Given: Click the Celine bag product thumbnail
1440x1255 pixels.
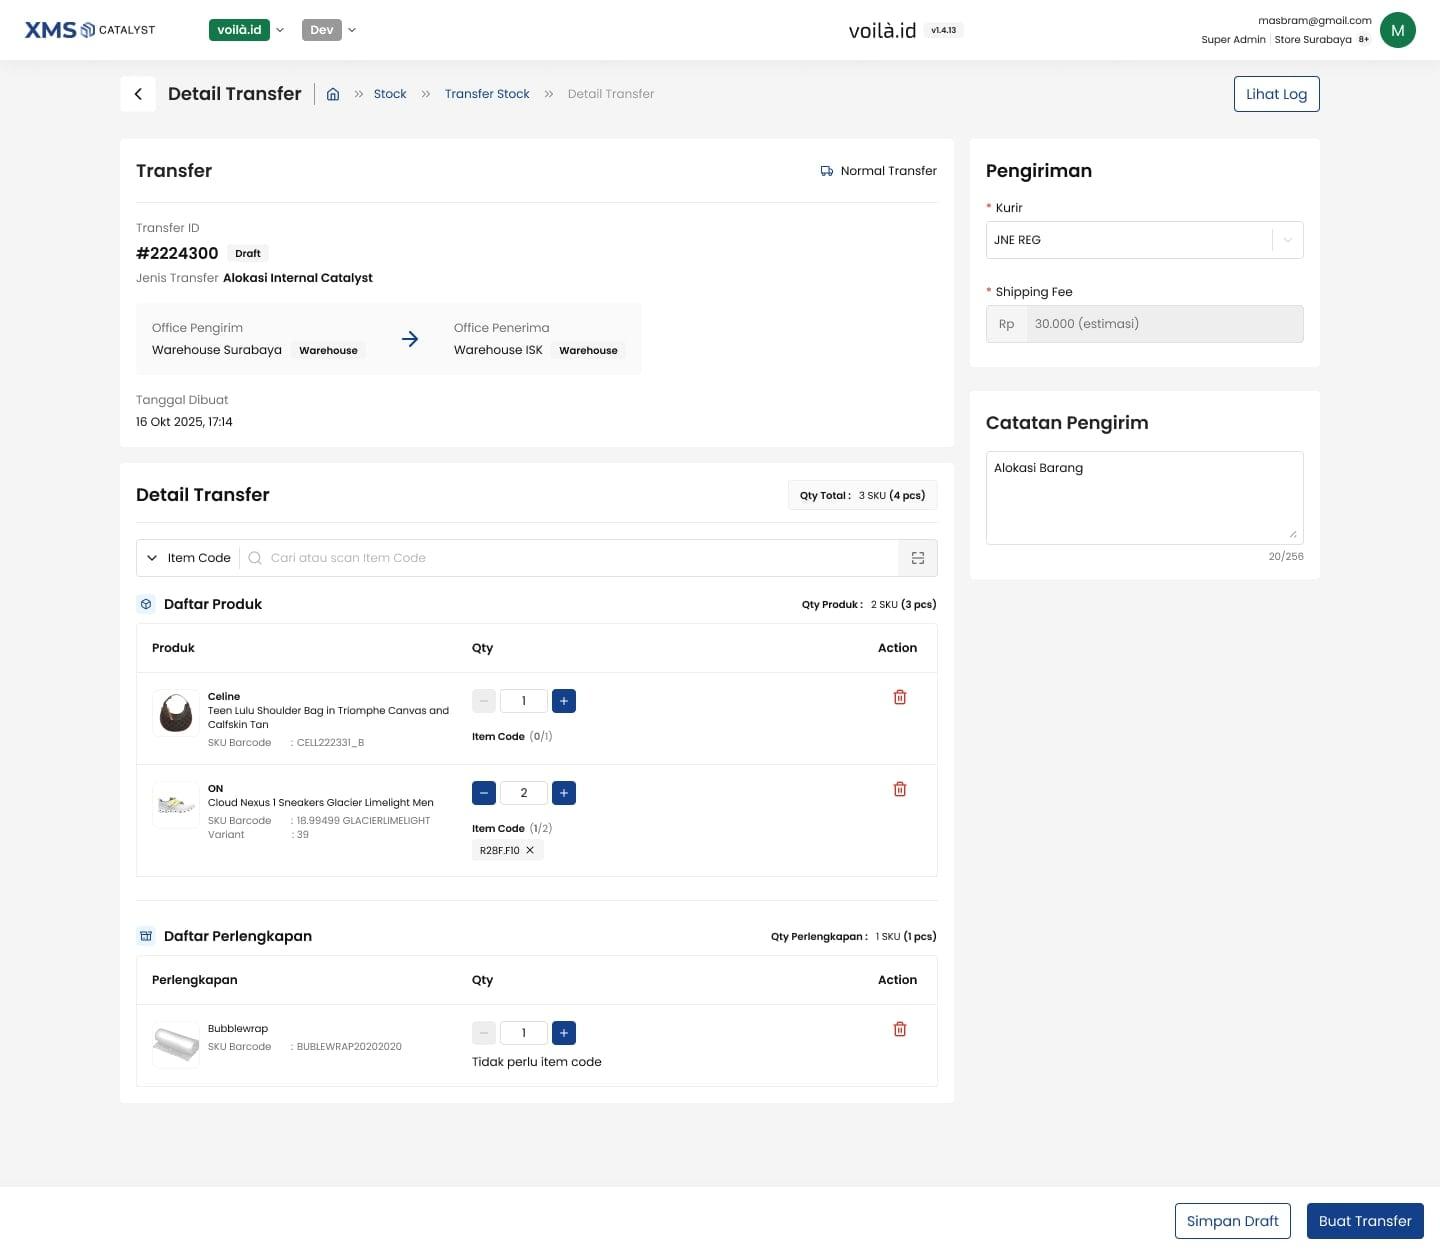Looking at the screenshot, I should [x=176, y=713].
